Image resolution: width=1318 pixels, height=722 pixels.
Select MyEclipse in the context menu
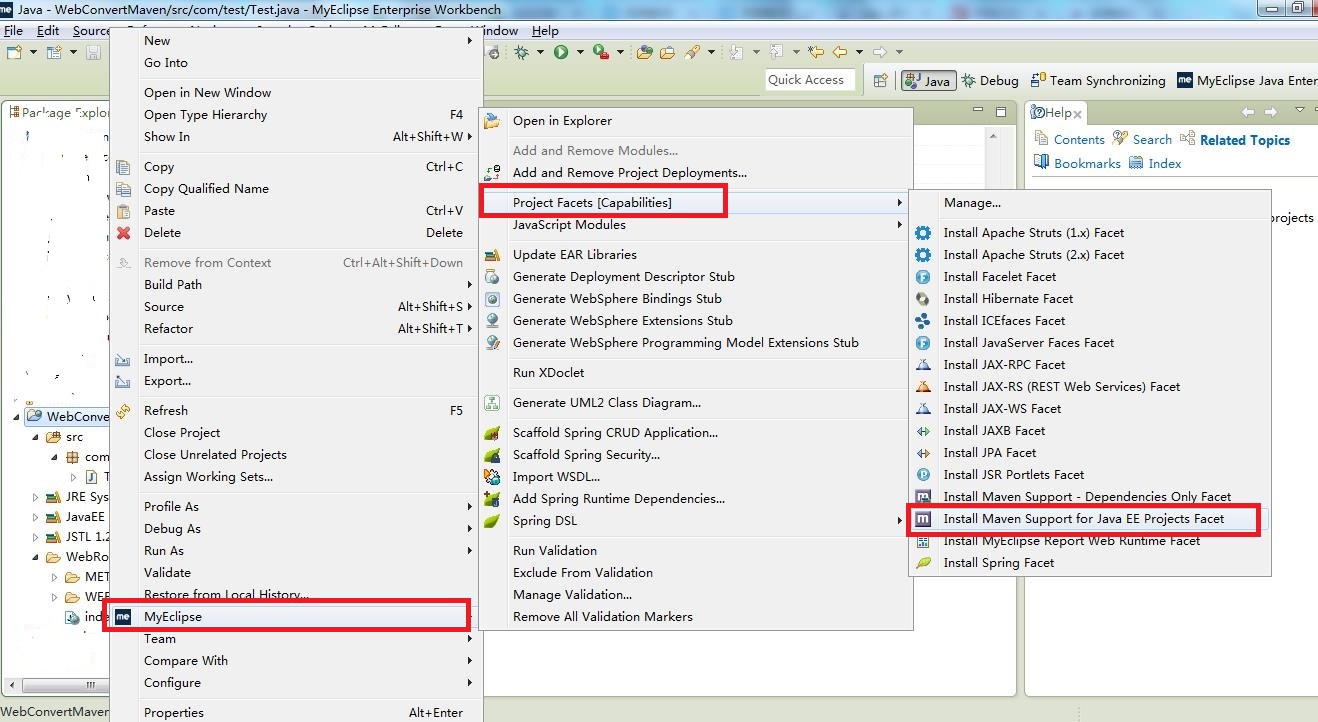point(296,617)
